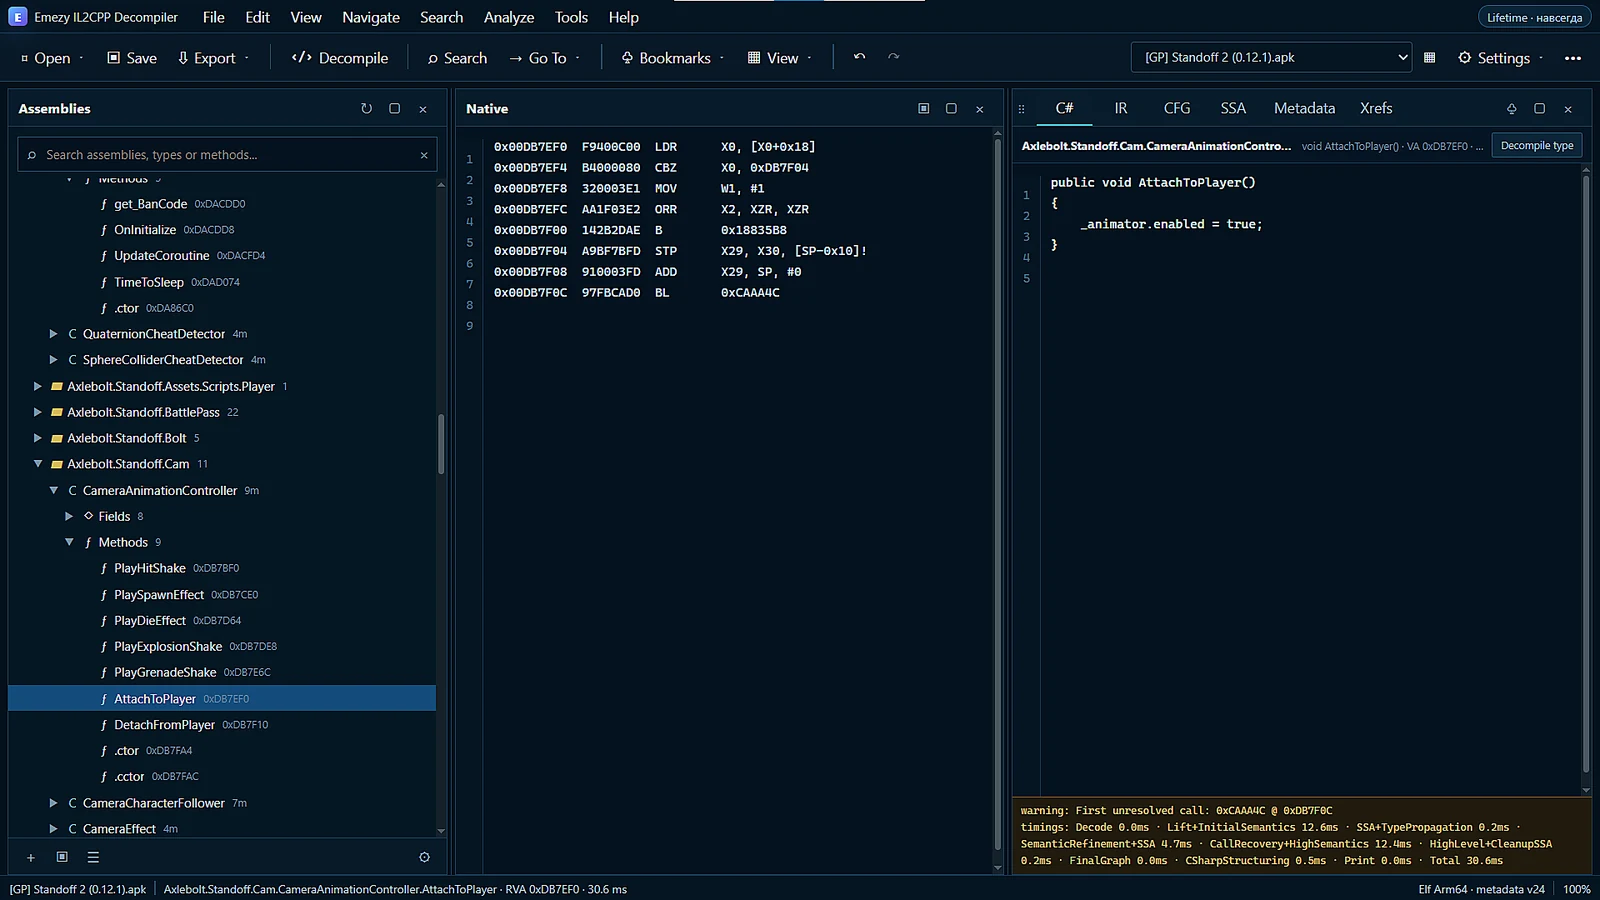Expand Axlebolt.Standoff.BattlePass namespace
The image size is (1600, 900).
click(38, 412)
